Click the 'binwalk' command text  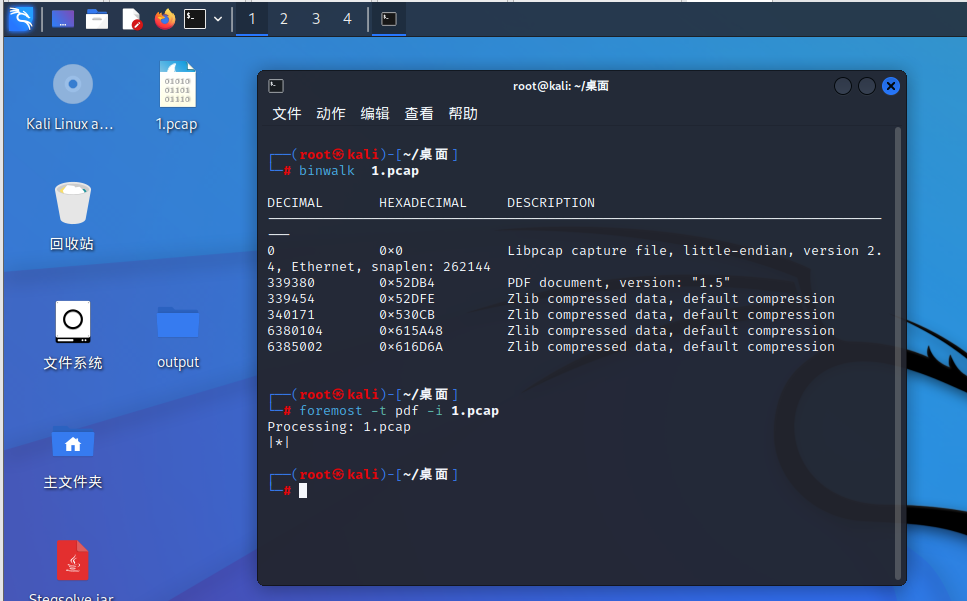[x=327, y=171]
